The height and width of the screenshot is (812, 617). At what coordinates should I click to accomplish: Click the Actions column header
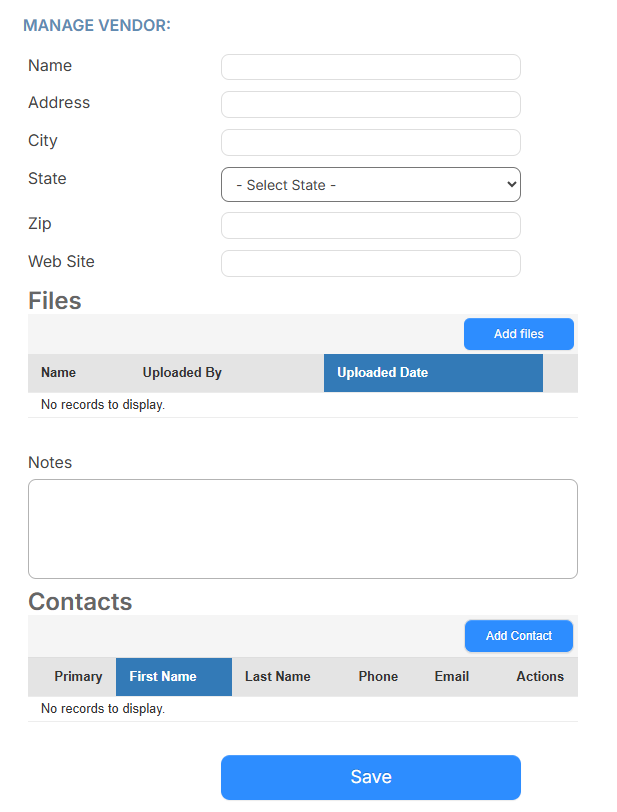pyautogui.click(x=539, y=676)
